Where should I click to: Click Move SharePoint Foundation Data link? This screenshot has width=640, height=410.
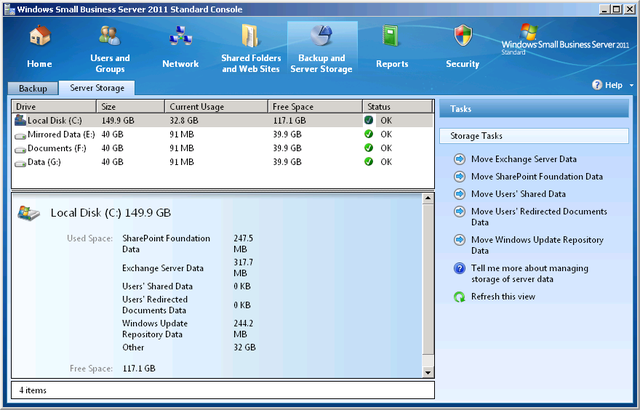tap(537, 177)
